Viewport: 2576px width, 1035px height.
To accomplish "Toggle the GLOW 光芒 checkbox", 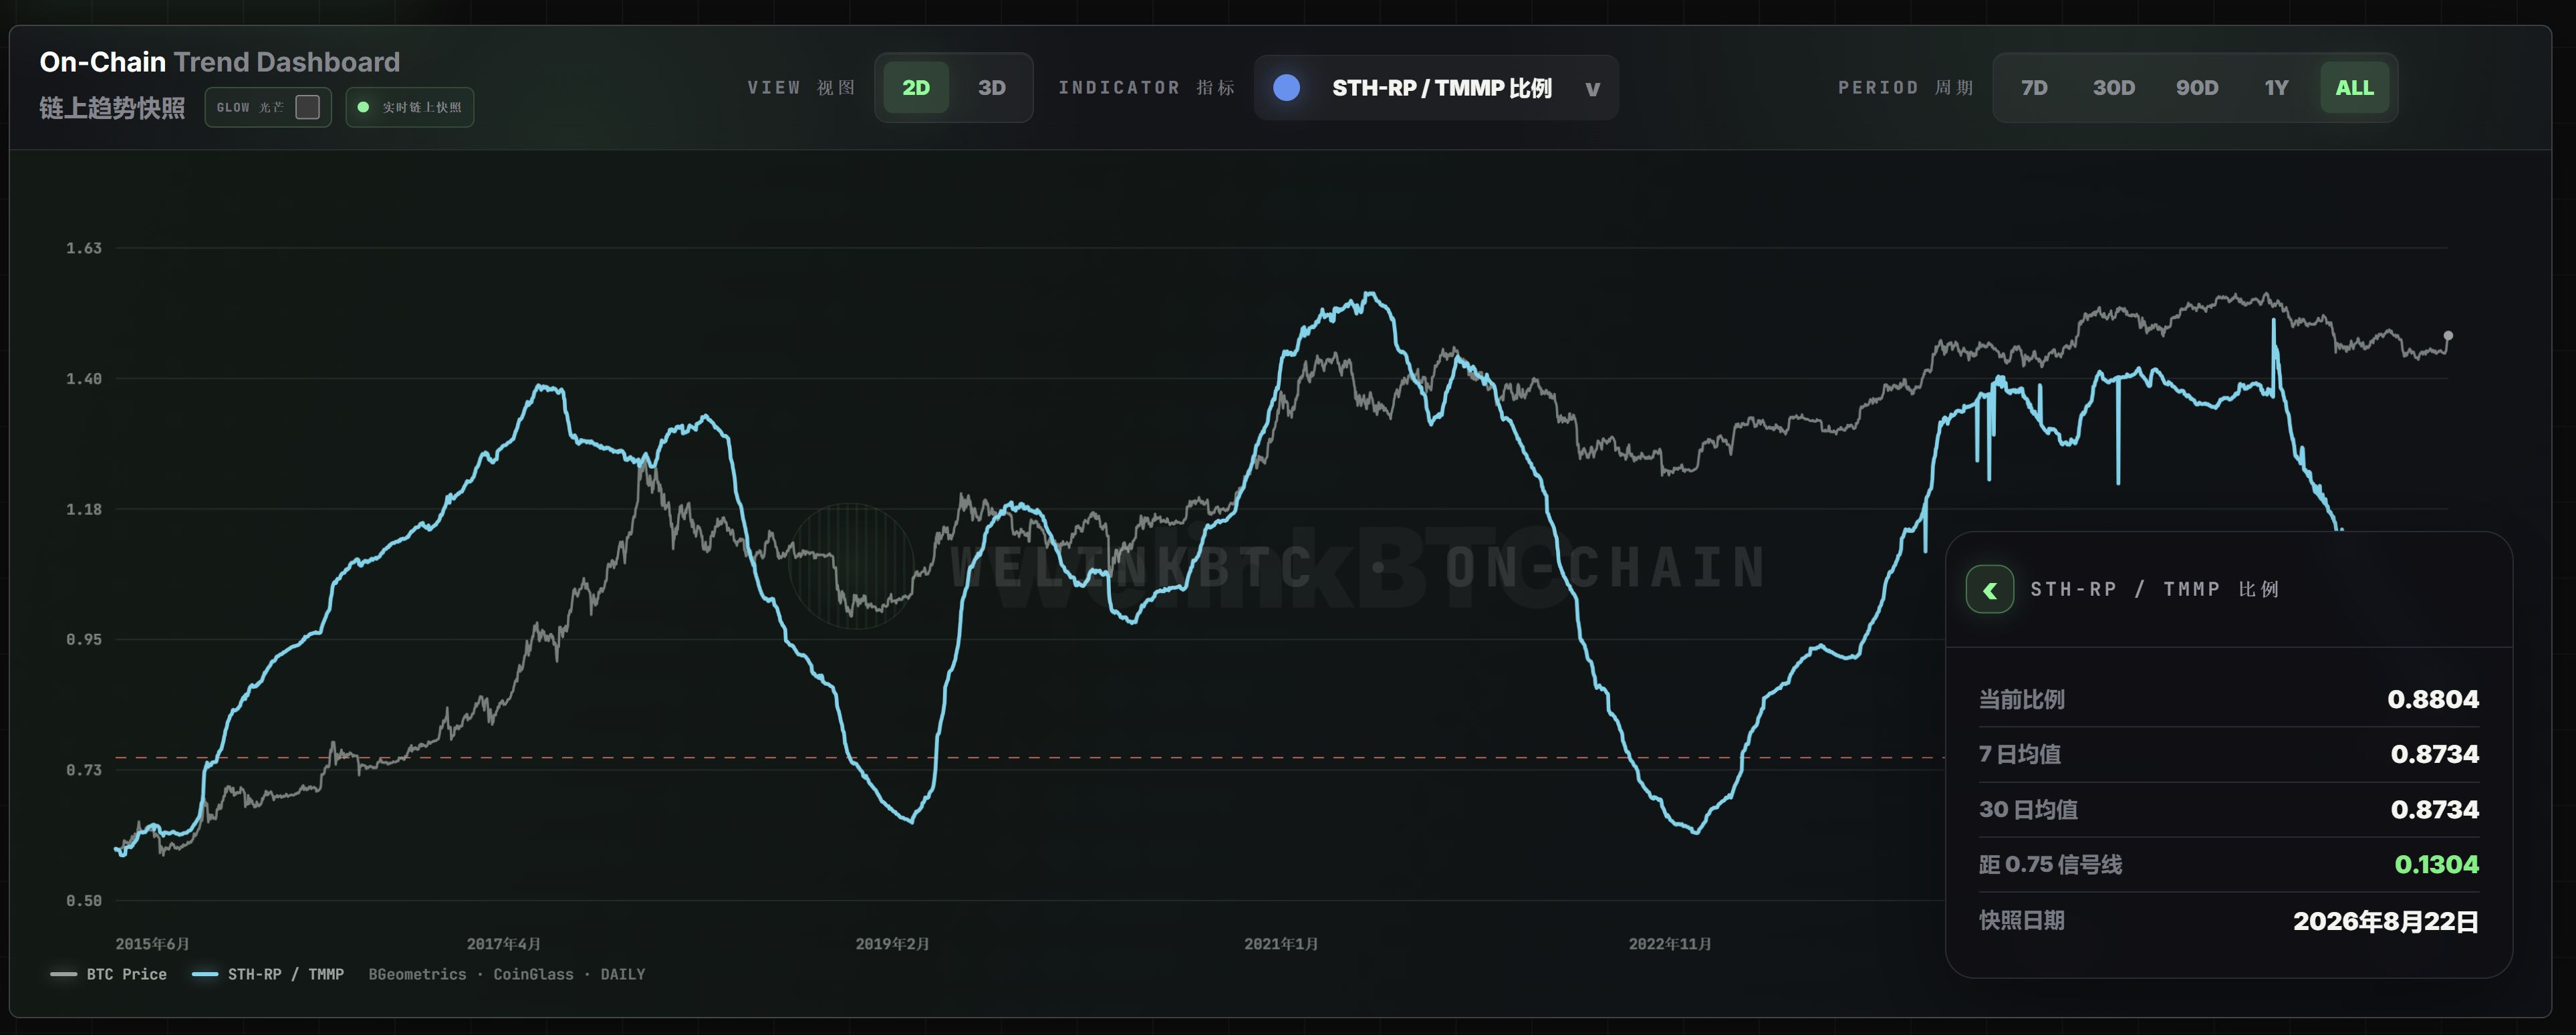I will (308, 107).
